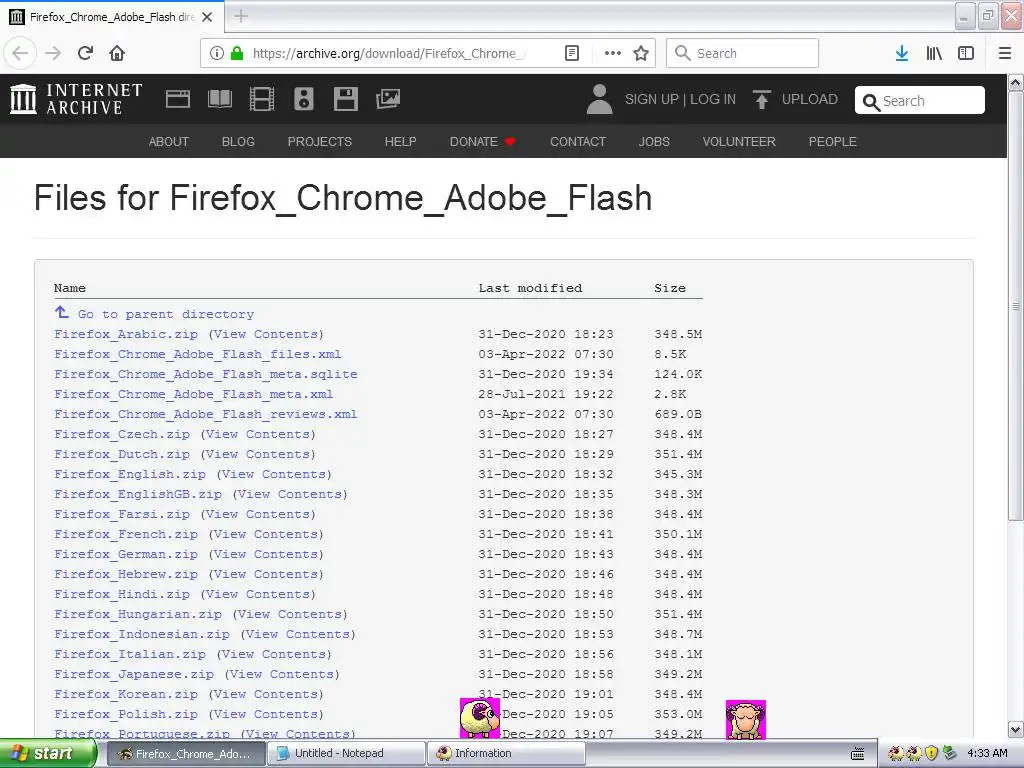Click the LOG IN link
The width and height of the screenshot is (1024, 768).
pos(713,99)
